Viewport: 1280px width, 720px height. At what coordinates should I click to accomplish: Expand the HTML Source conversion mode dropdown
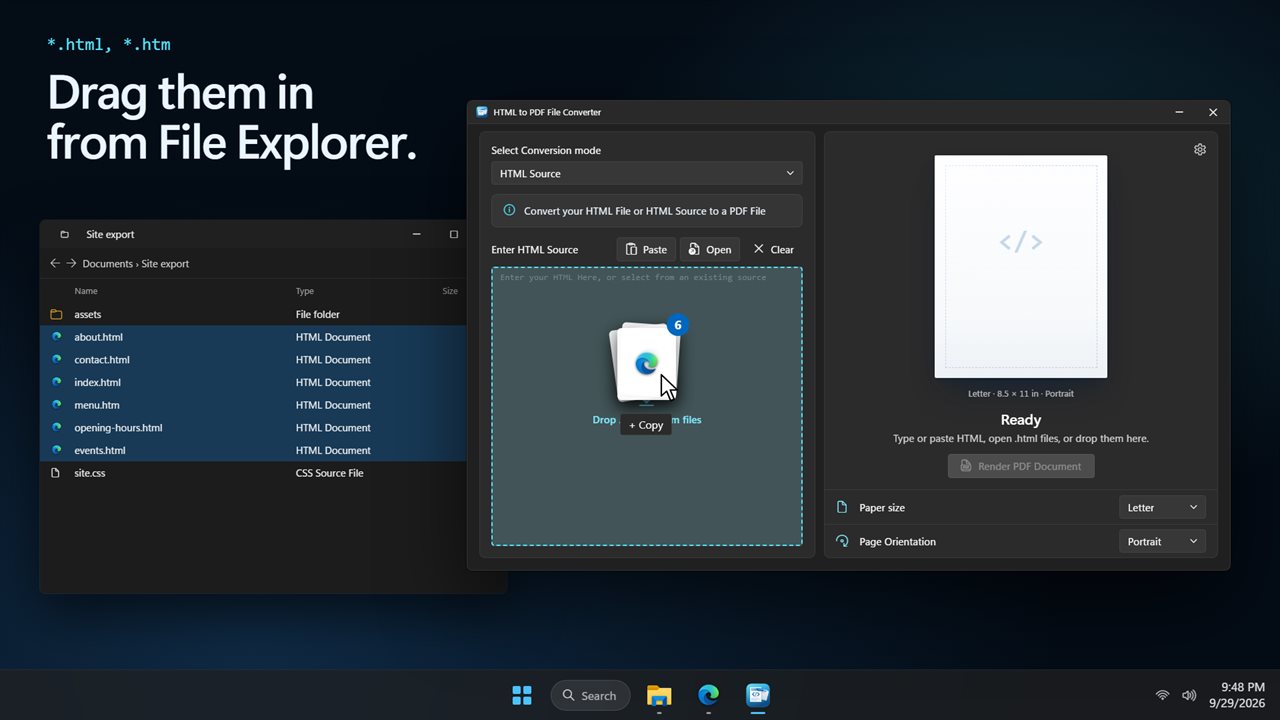click(647, 173)
